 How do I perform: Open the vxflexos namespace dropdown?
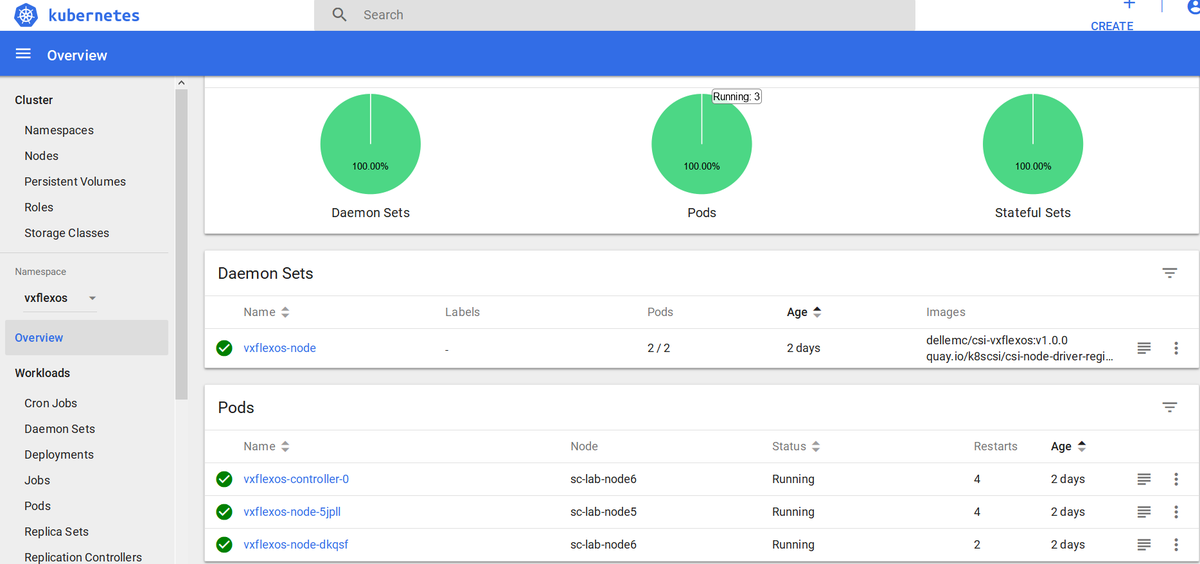tap(60, 298)
